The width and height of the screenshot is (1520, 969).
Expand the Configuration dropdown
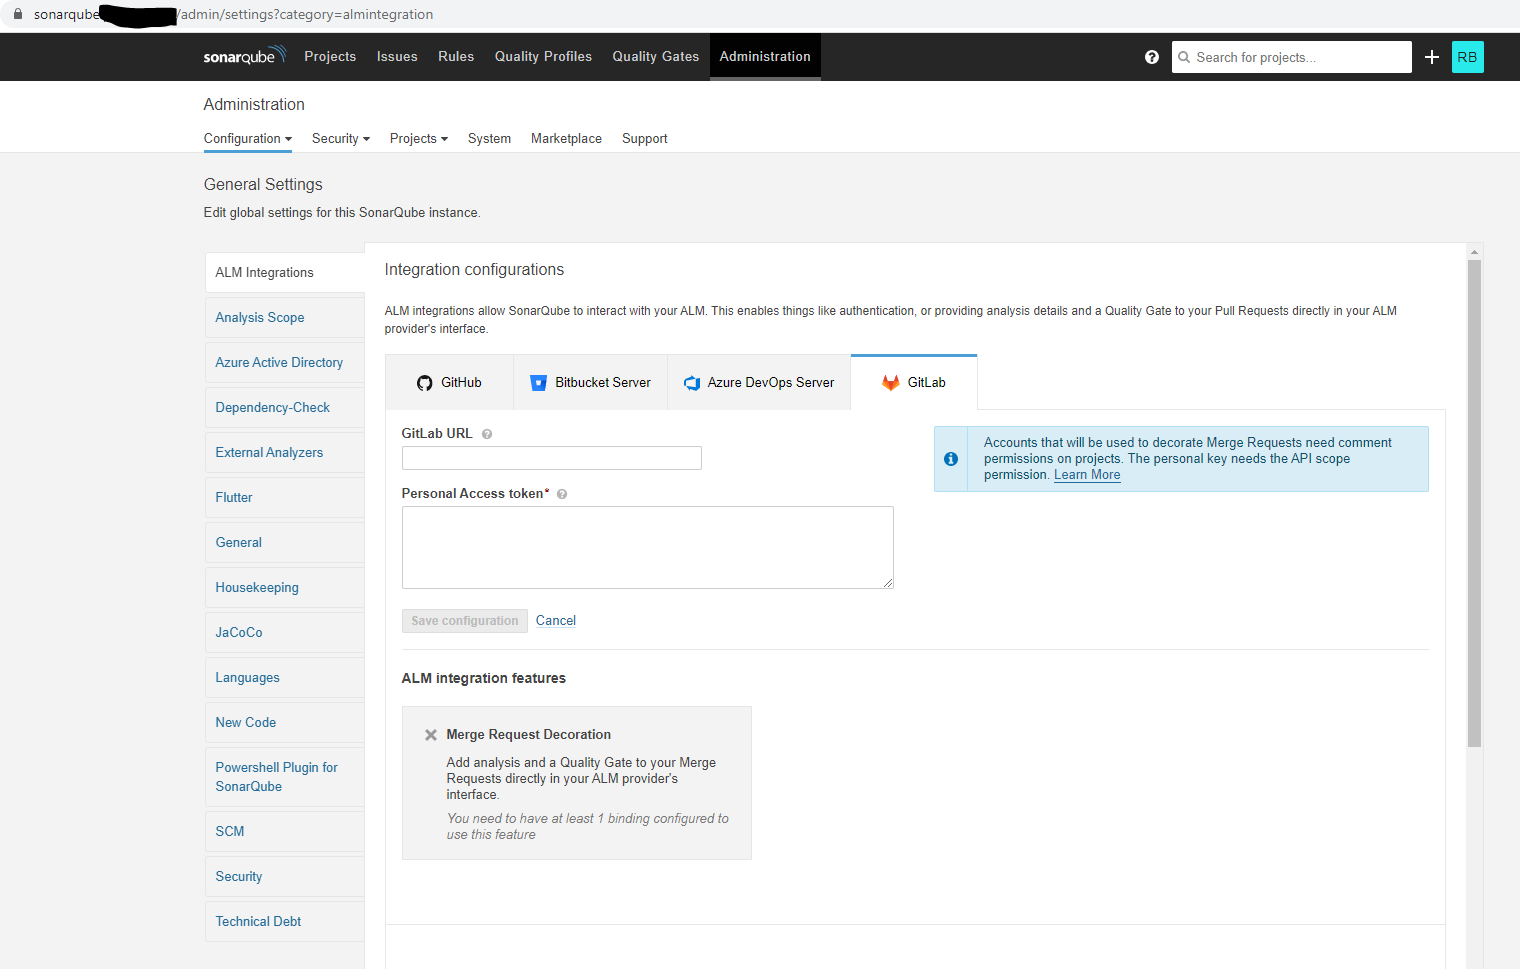(247, 139)
